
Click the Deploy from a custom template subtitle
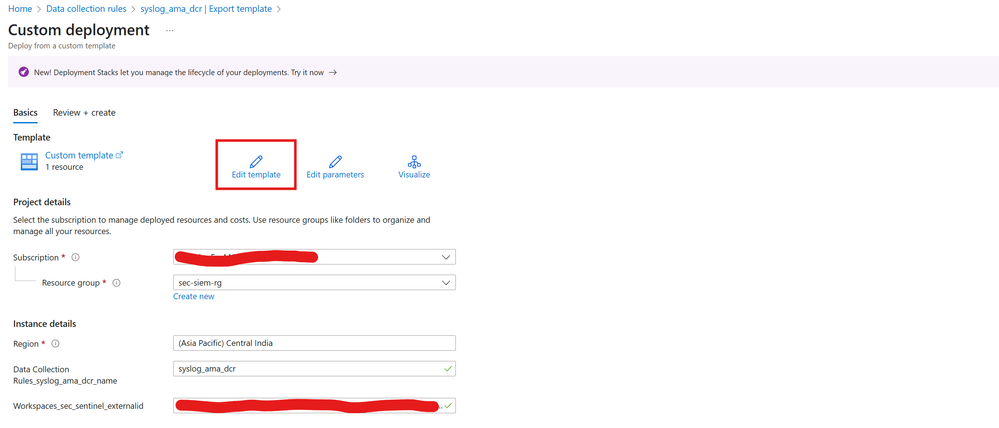coord(62,46)
